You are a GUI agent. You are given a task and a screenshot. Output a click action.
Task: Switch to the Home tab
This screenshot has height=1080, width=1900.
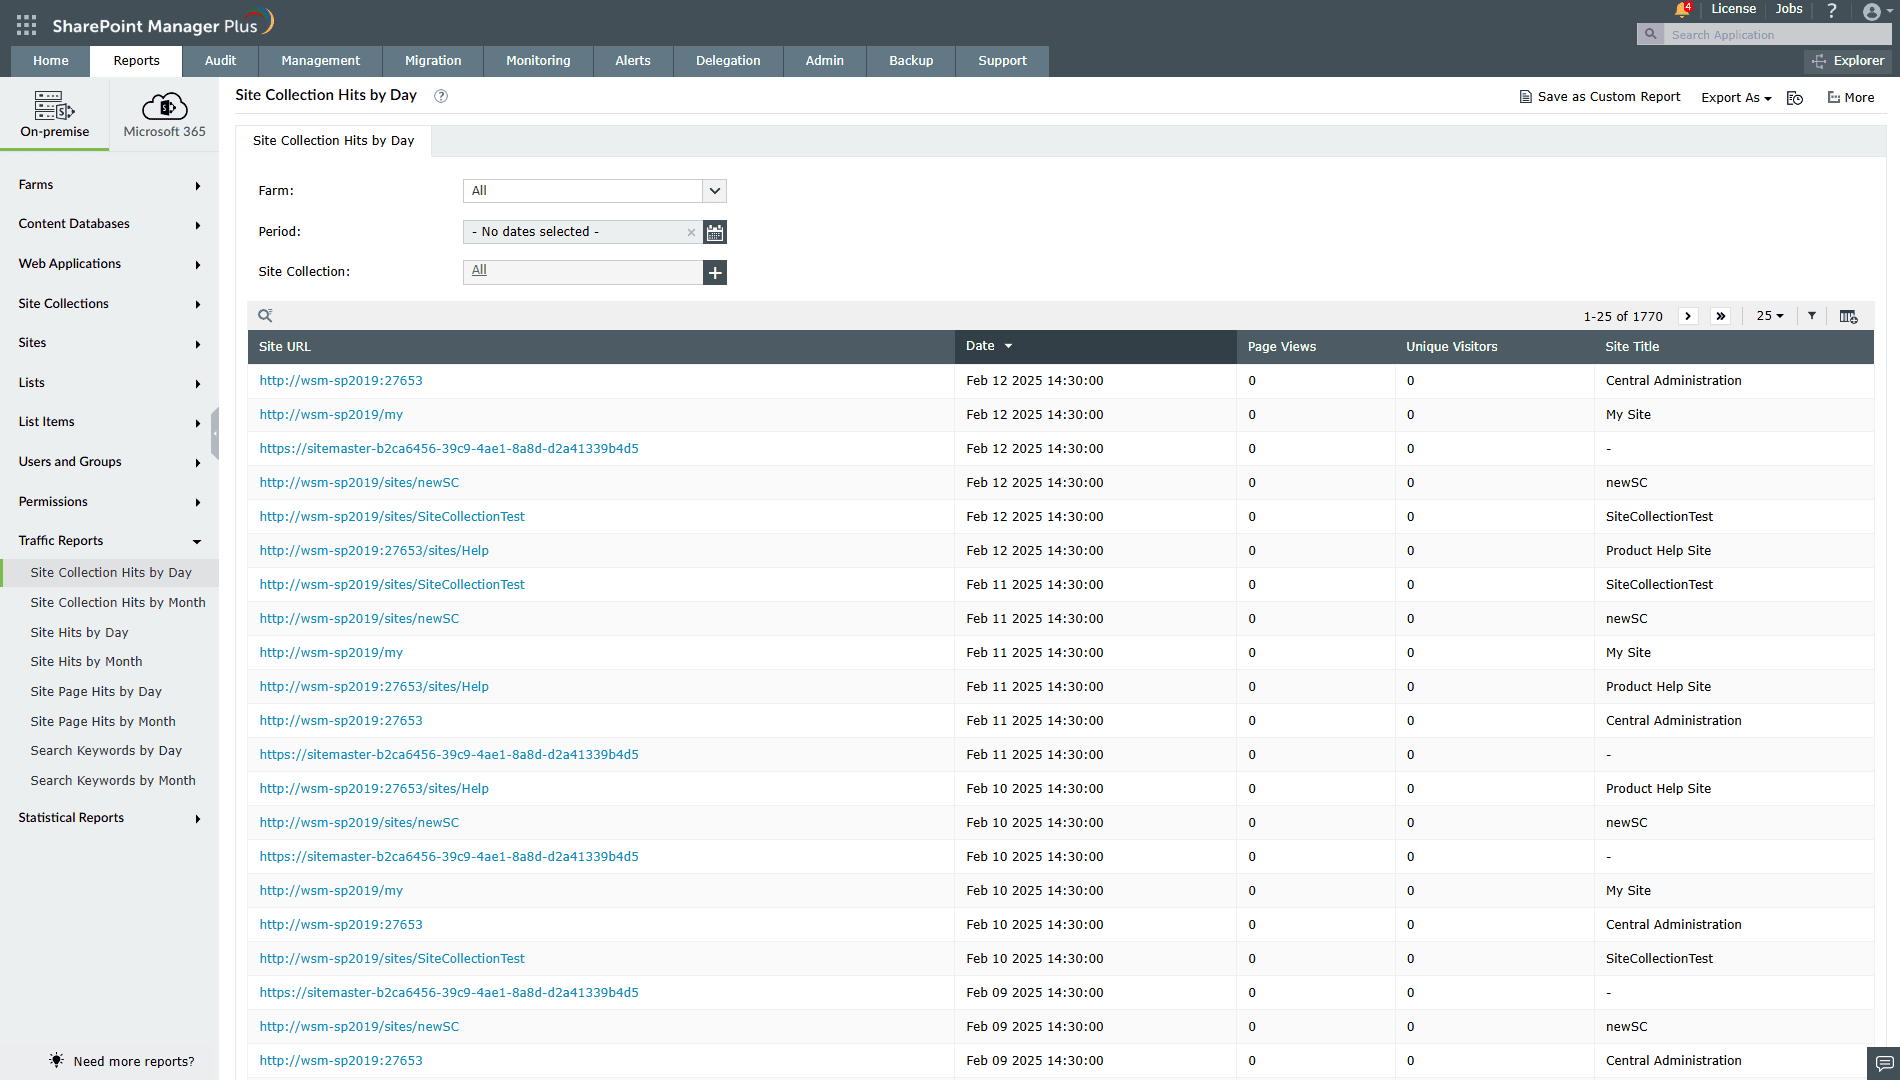point(51,61)
